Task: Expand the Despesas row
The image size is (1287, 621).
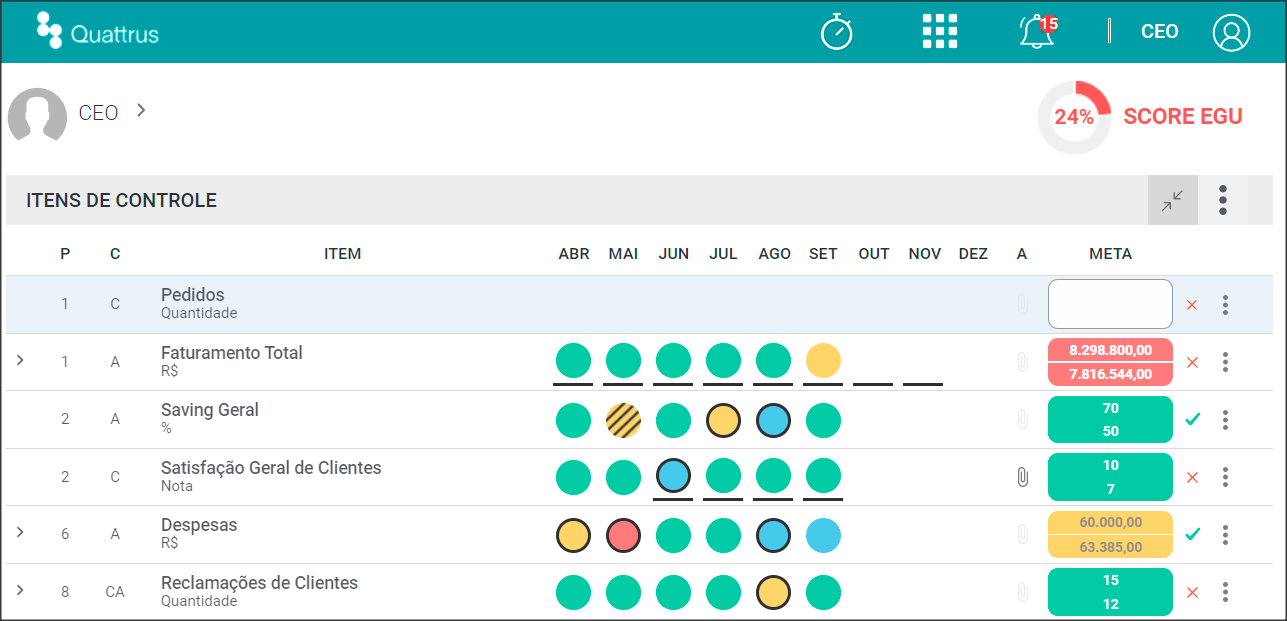Action: tap(20, 532)
